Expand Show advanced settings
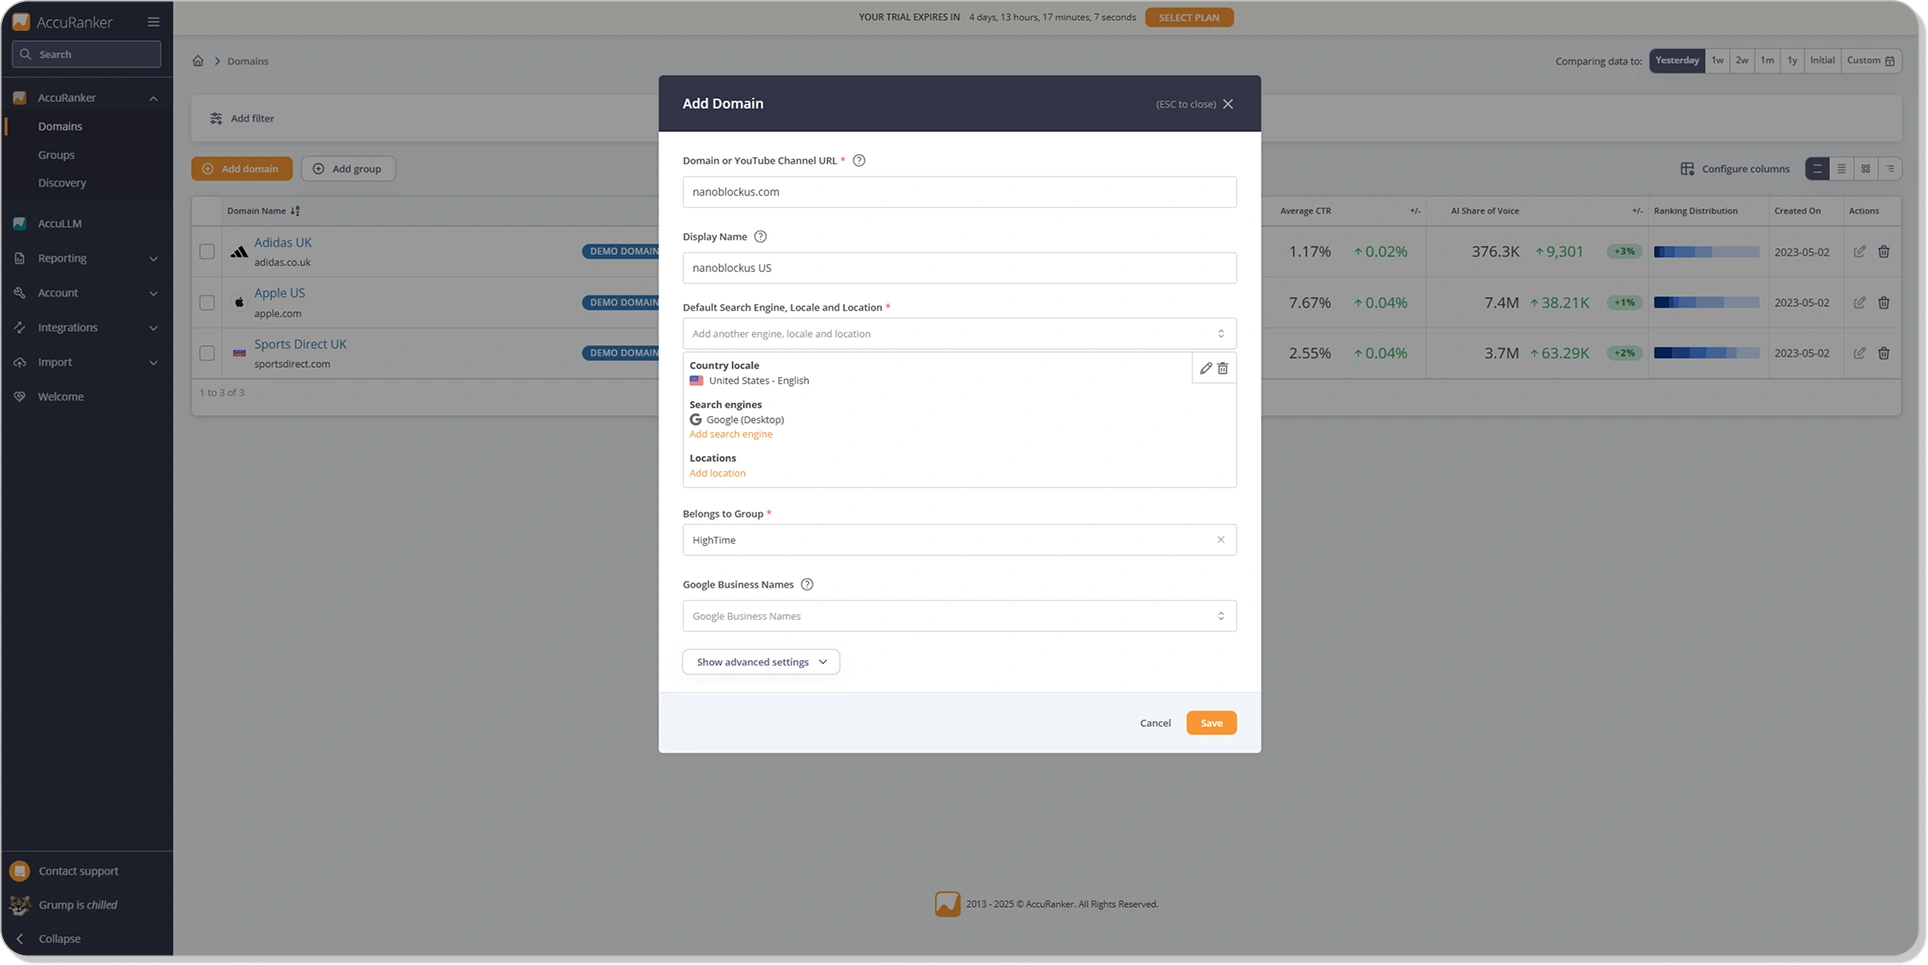Image resolution: width=1928 pixels, height=965 pixels. (x=761, y=662)
